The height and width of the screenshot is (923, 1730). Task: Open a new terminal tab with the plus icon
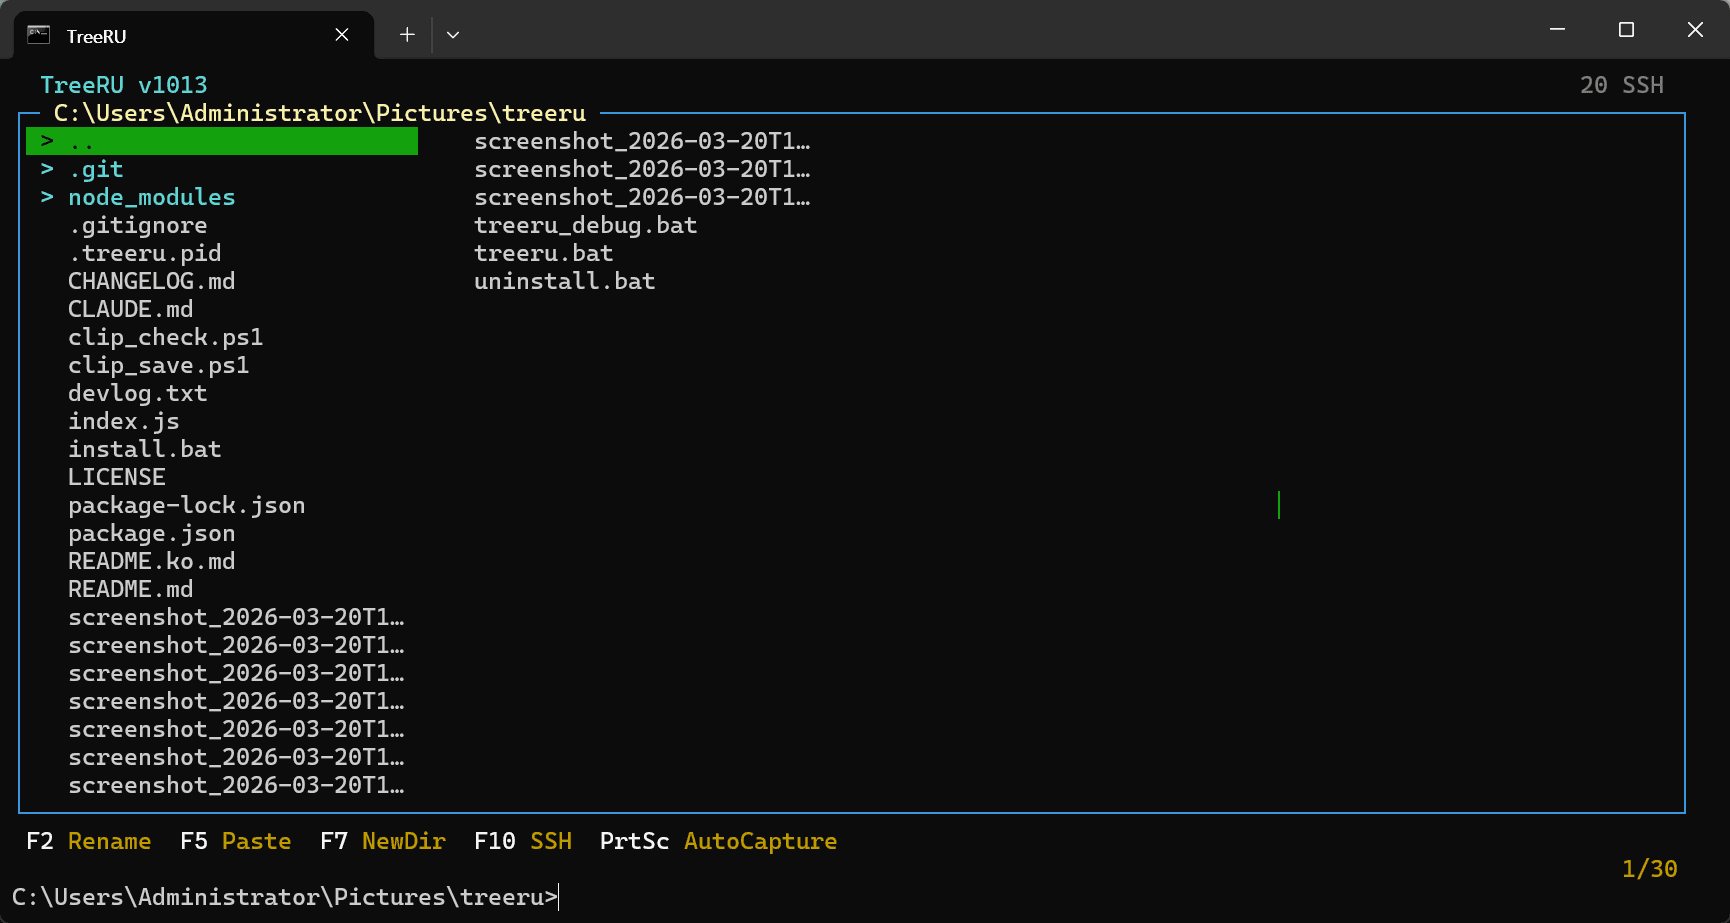click(x=406, y=34)
